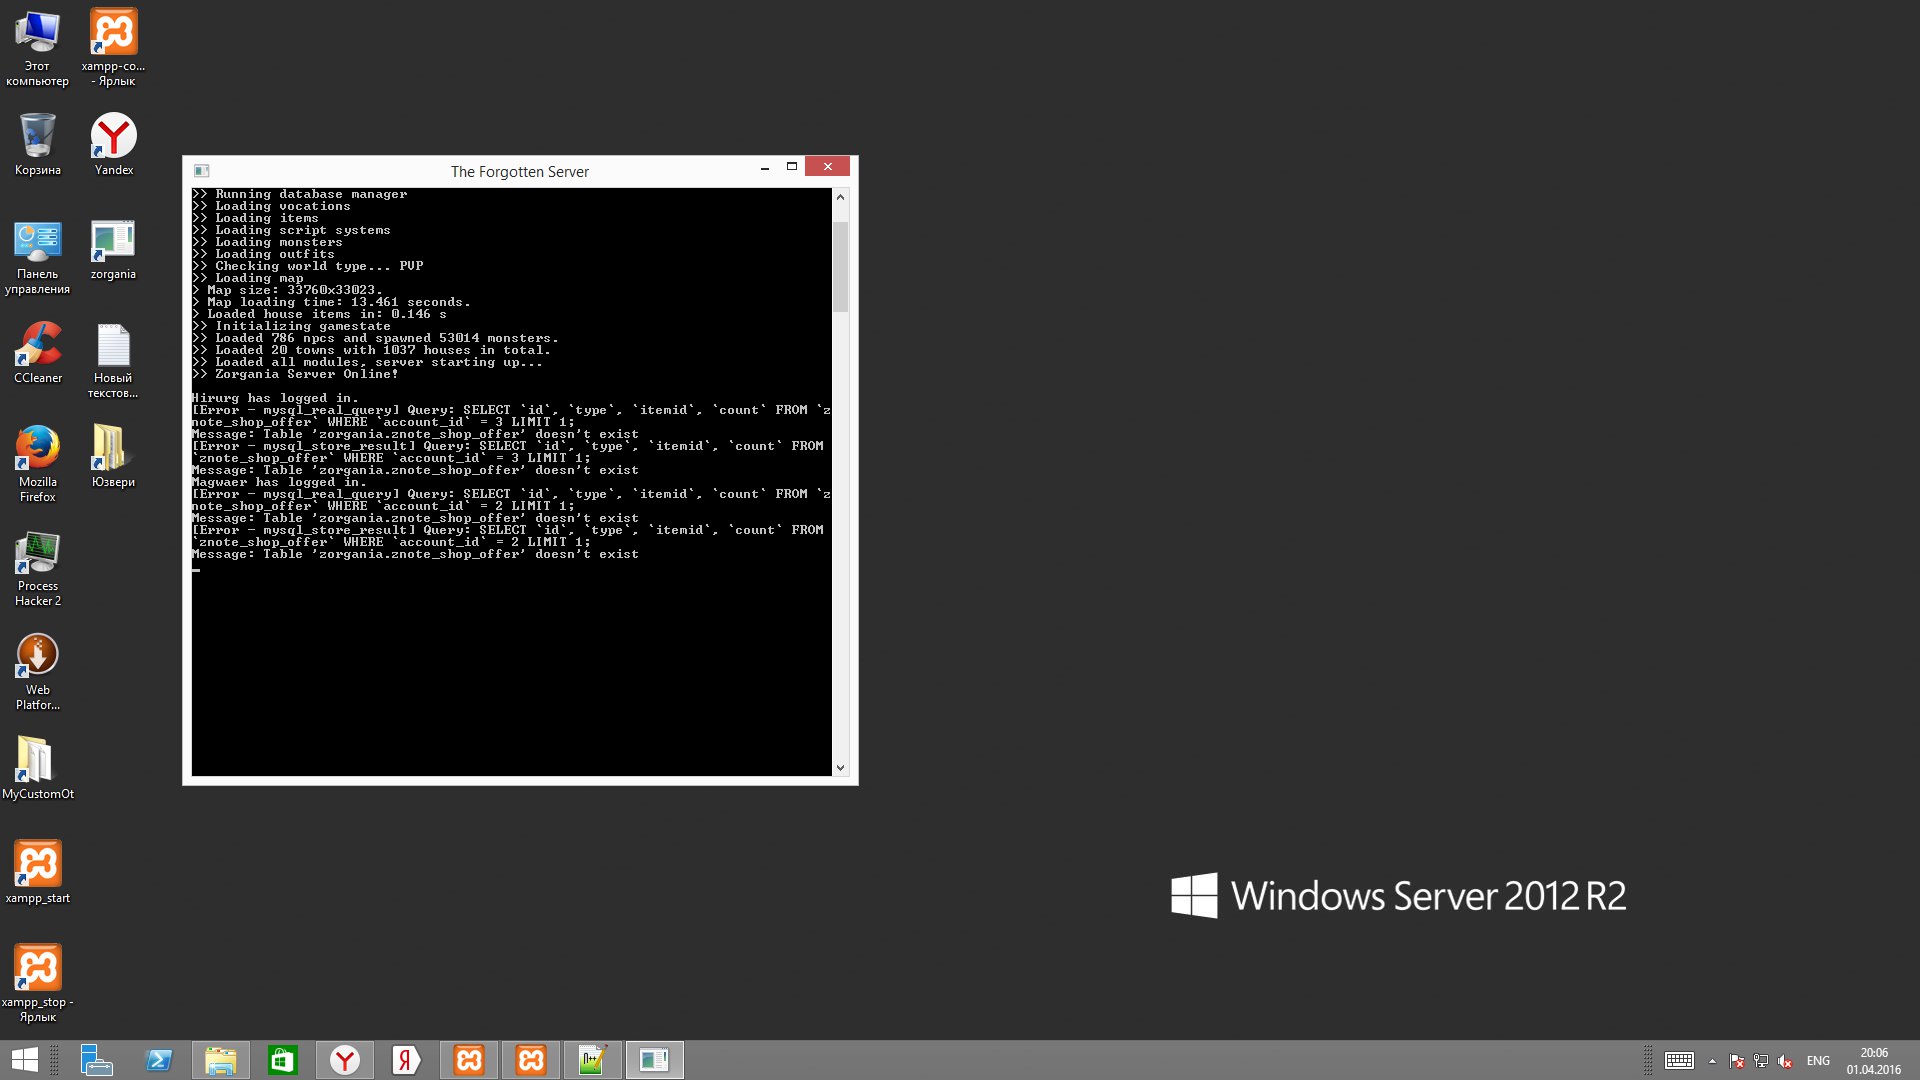Open the network status tray icon
The image size is (1920, 1080).
(1761, 1061)
